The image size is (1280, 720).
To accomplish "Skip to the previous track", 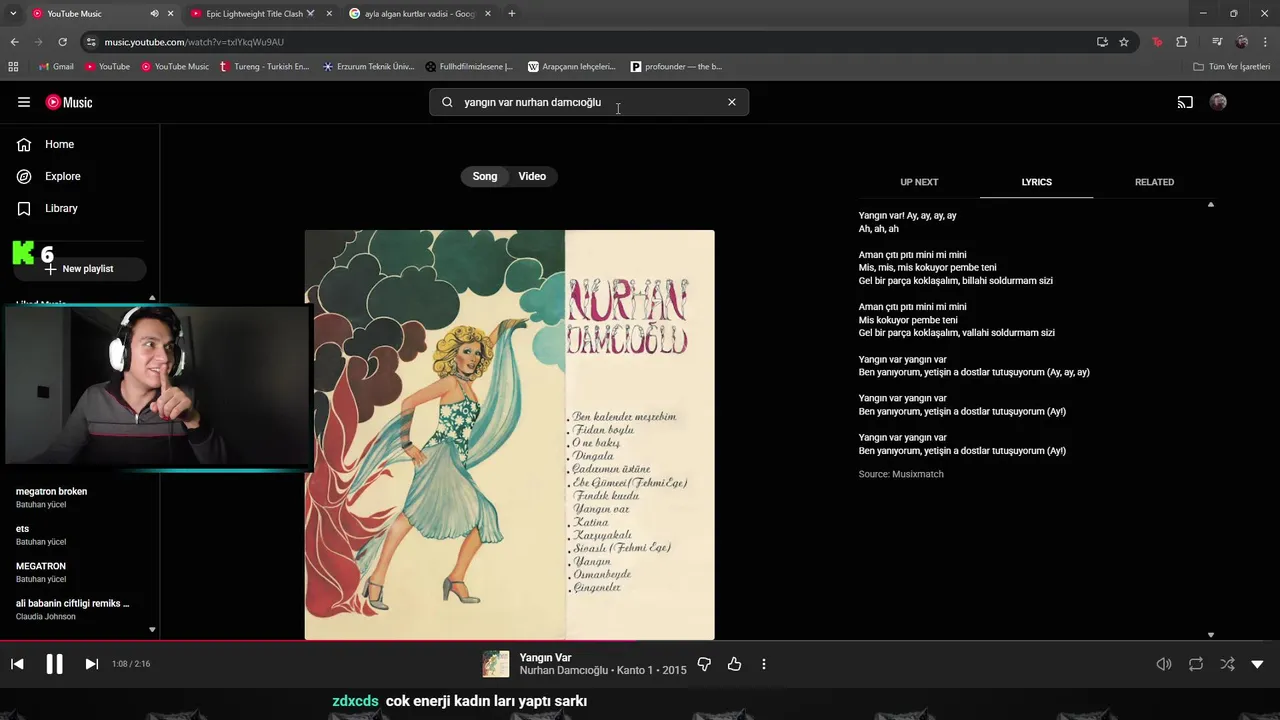I will pos(17,664).
